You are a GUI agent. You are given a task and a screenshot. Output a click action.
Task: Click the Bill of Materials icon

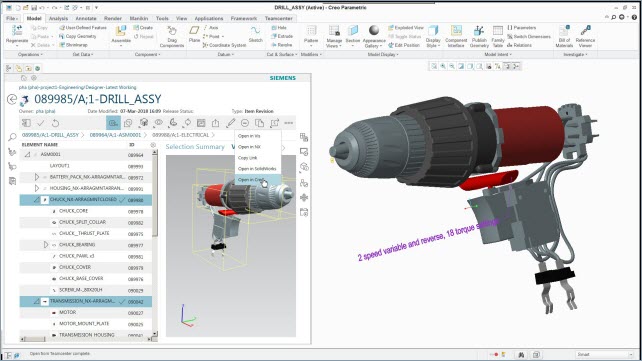564,30
